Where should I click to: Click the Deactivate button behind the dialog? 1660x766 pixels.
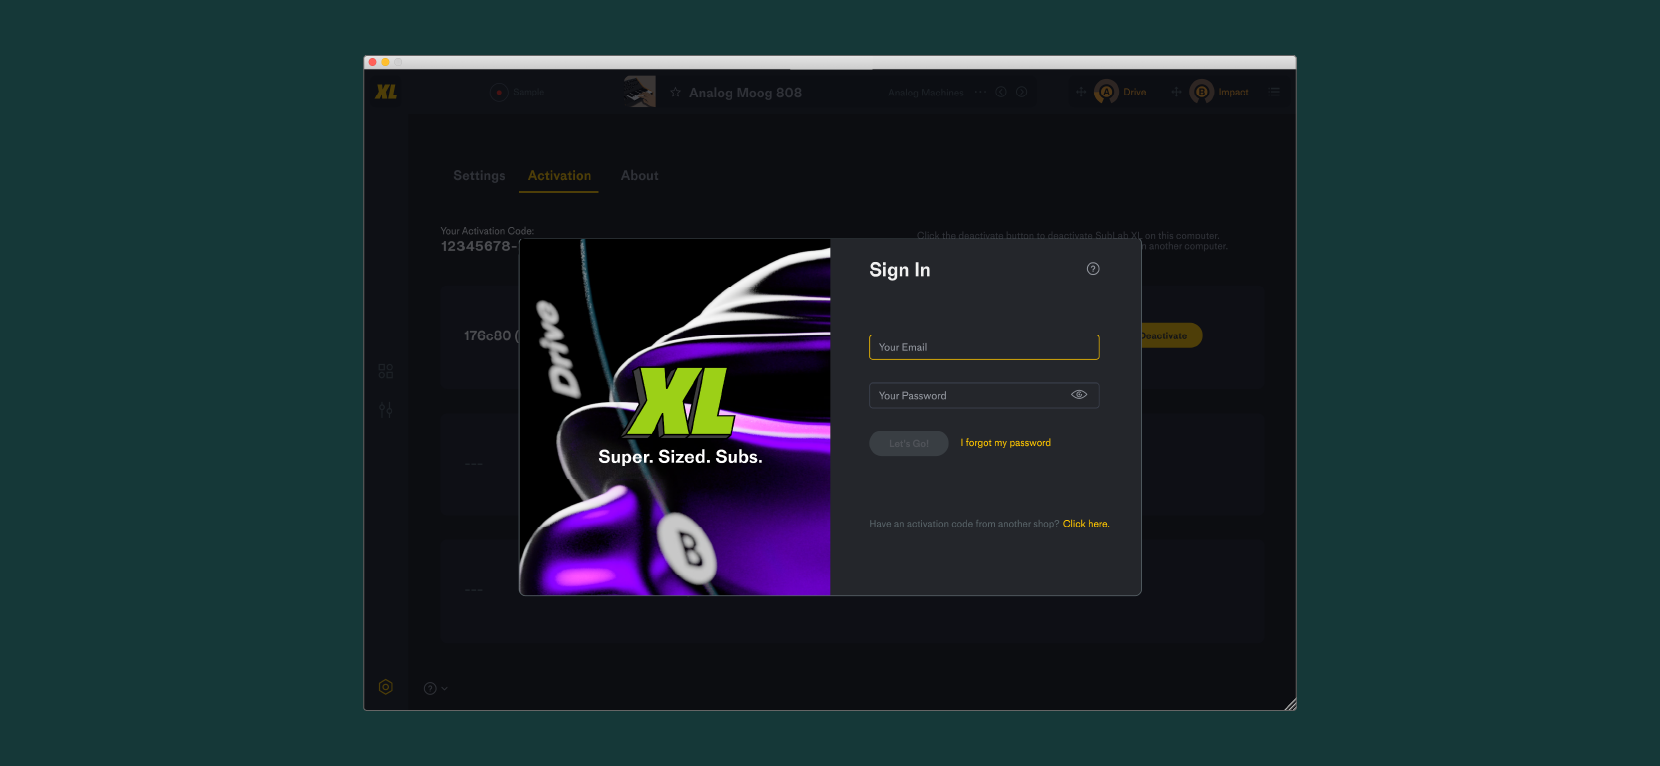click(1171, 336)
